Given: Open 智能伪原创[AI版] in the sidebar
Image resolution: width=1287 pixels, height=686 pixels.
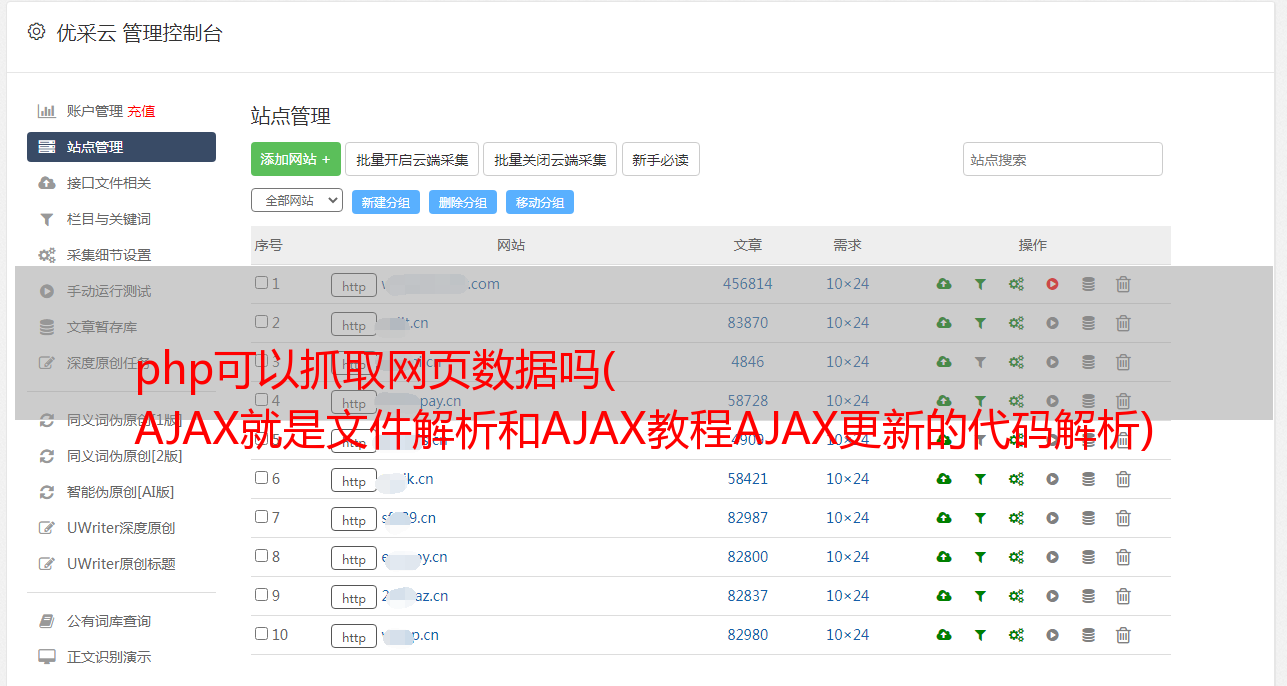Looking at the screenshot, I should [121, 492].
